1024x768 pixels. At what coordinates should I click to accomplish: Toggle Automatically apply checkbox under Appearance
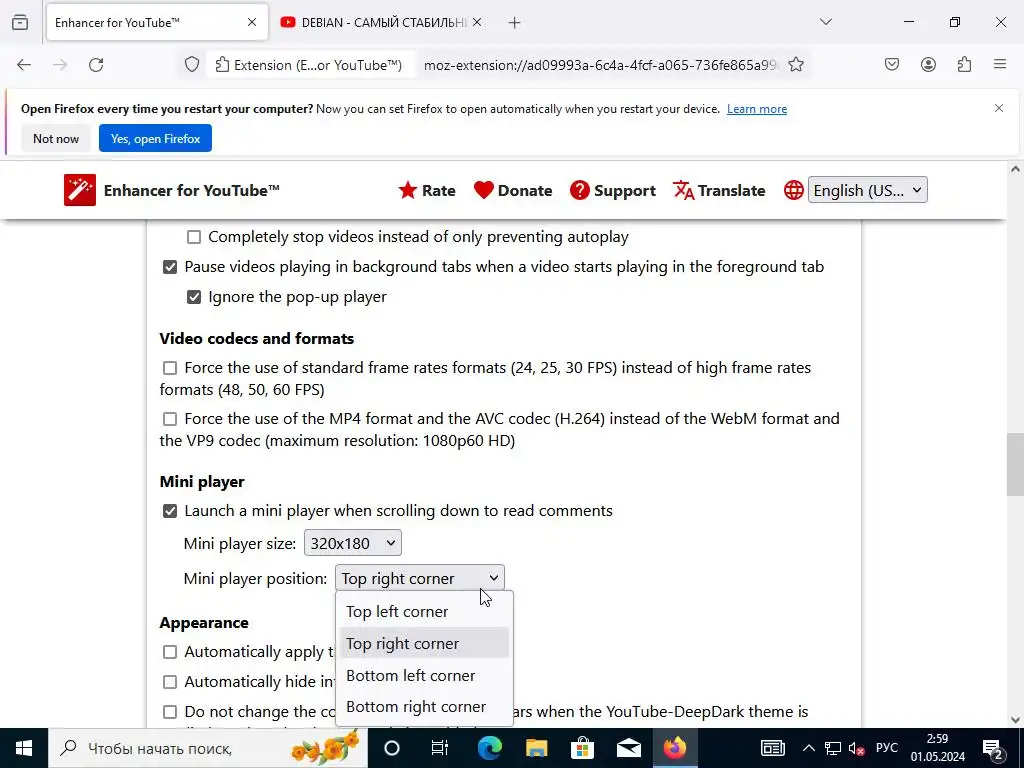[x=170, y=652]
